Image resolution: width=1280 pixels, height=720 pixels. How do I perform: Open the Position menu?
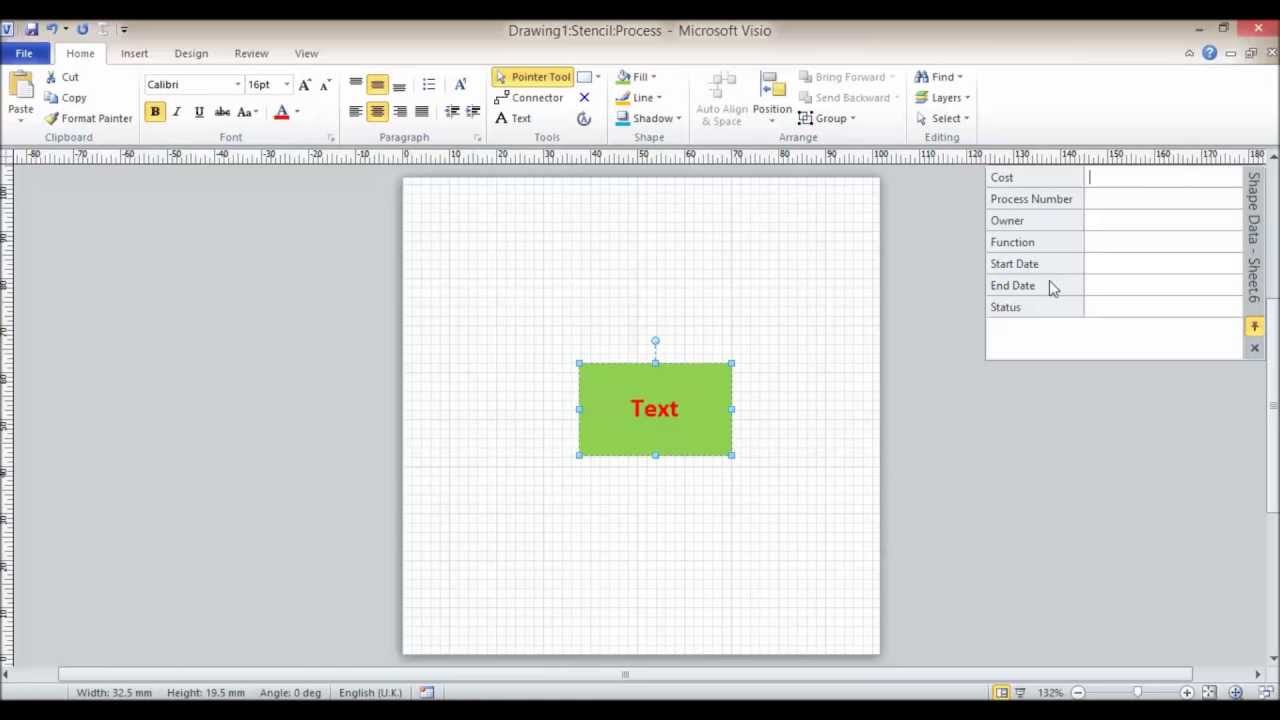(772, 99)
